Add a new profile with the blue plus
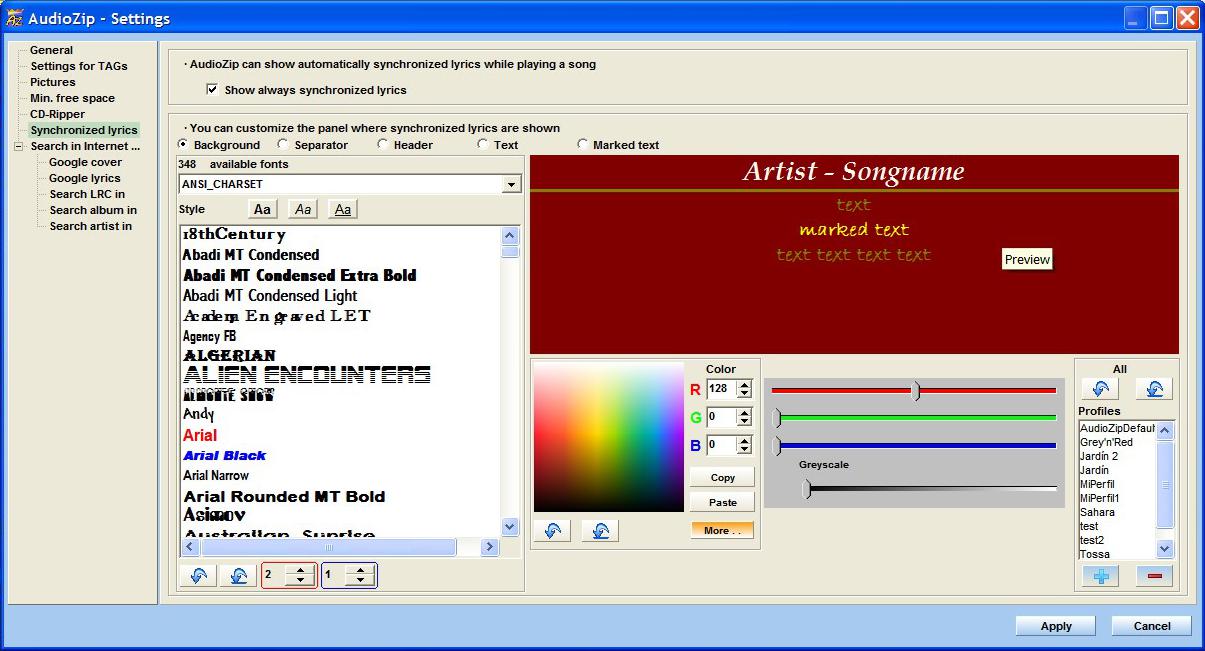Image resolution: width=1205 pixels, height=651 pixels. [x=1100, y=576]
